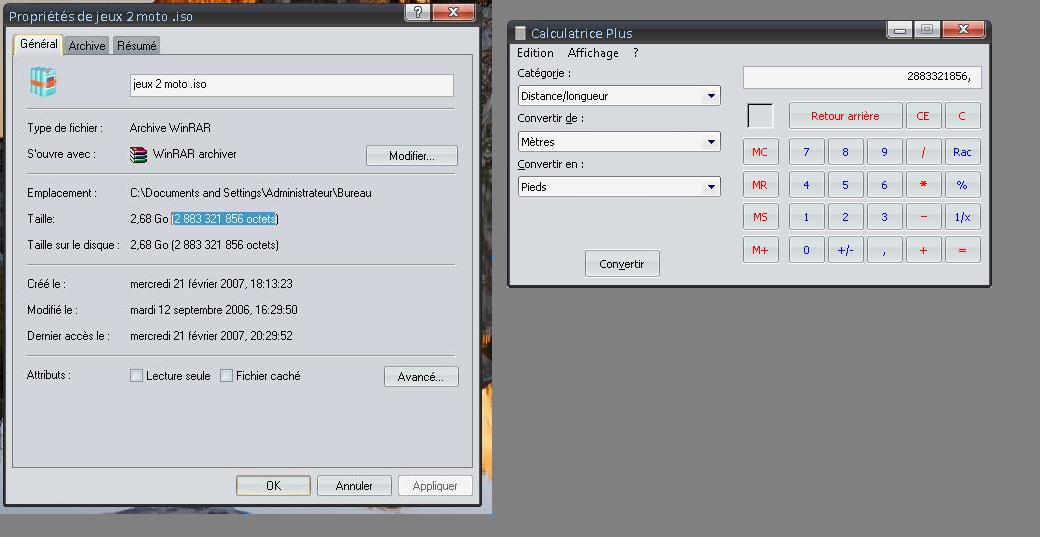This screenshot has width=1040, height=537.
Task: Click the help question mark title button
Action: pyautogui.click(x=417, y=13)
